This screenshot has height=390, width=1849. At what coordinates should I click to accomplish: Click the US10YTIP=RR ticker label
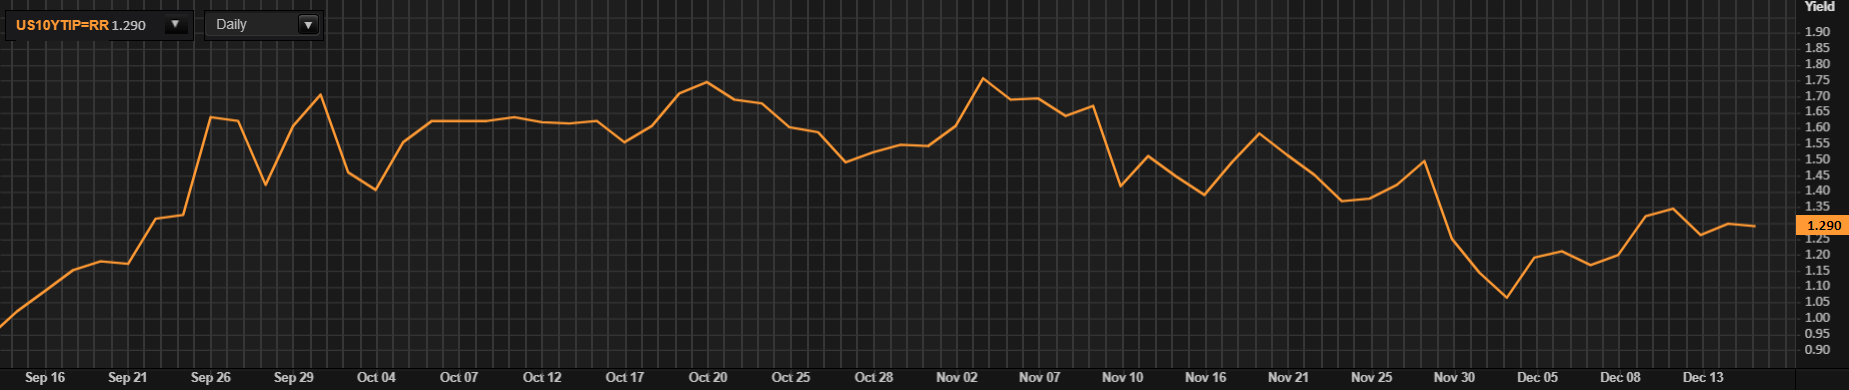(62, 25)
